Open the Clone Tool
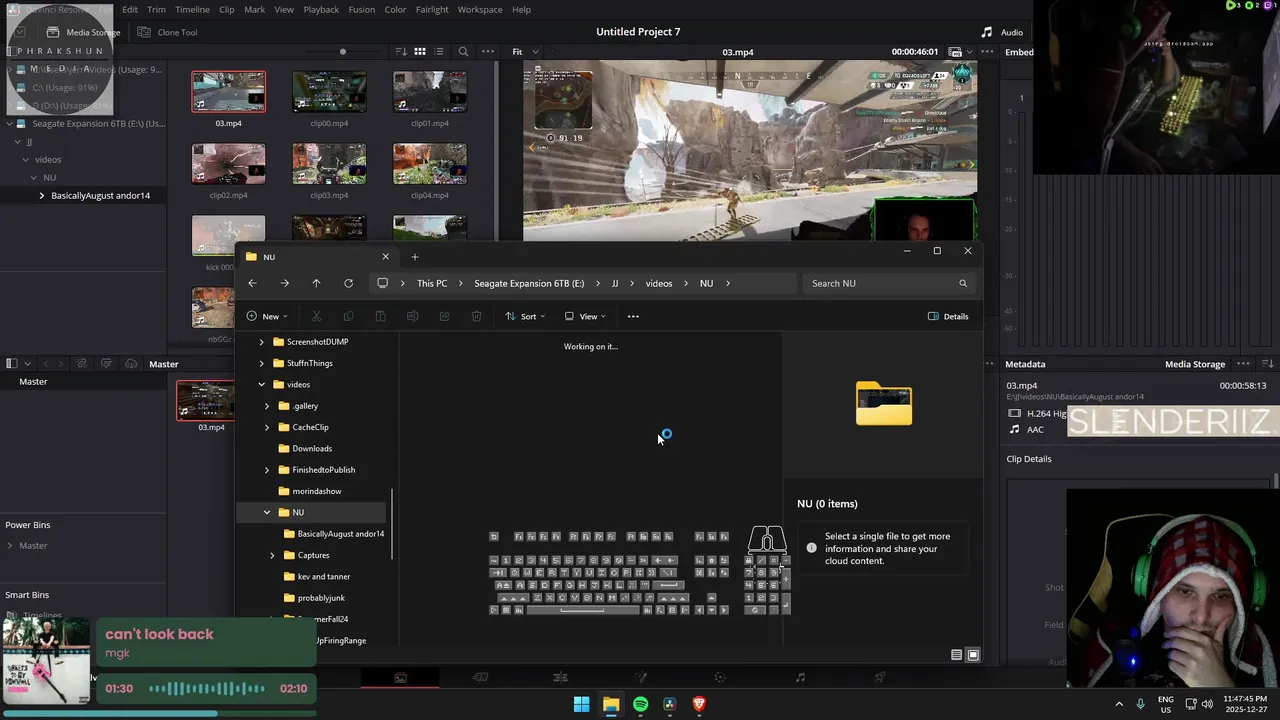 pos(167,32)
